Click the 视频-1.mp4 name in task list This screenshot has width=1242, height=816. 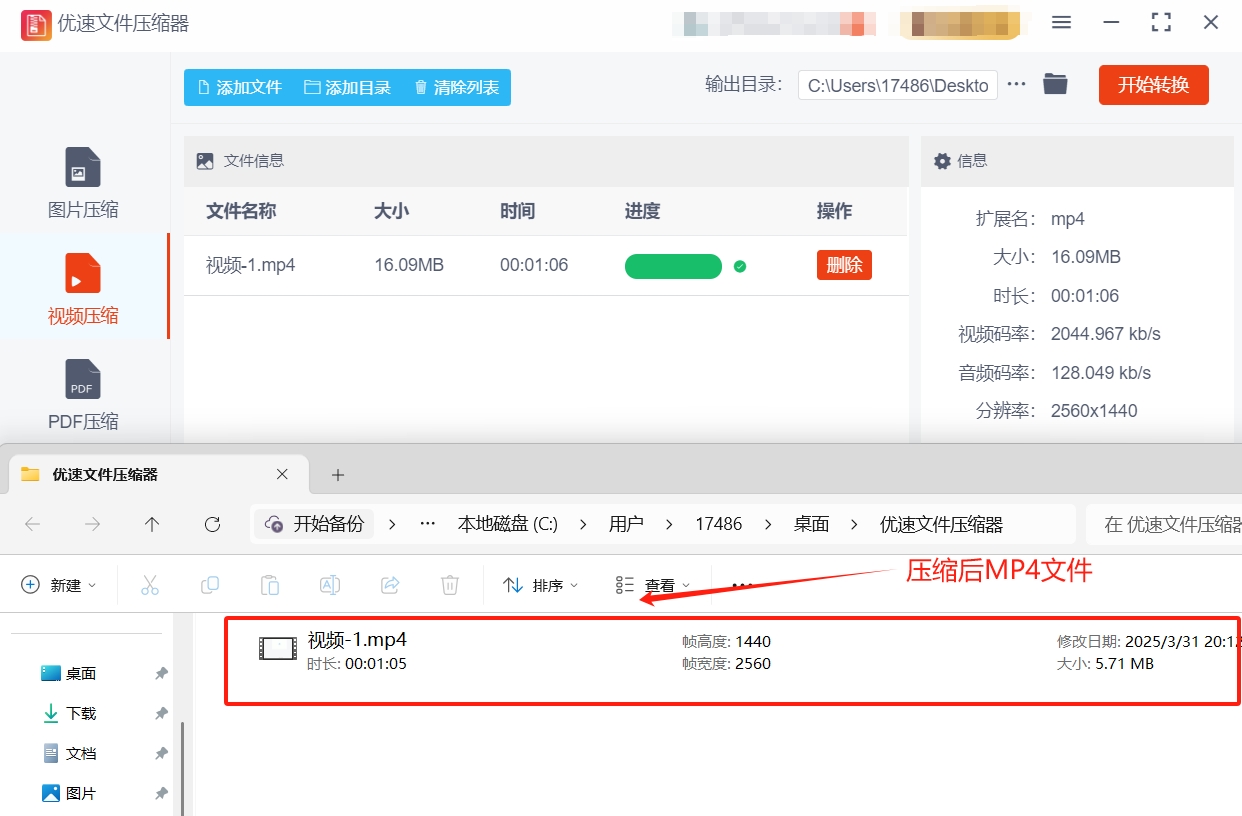pos(250,265)
